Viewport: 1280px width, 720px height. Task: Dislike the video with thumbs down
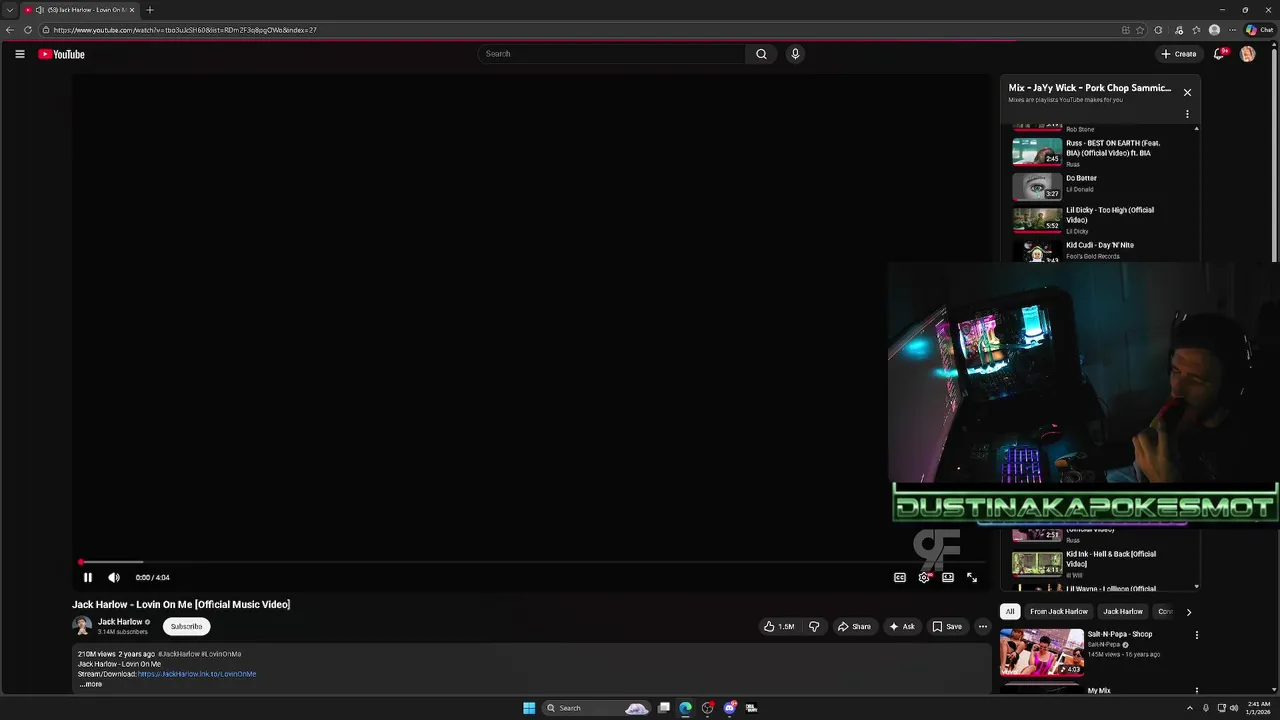point(814,627)
